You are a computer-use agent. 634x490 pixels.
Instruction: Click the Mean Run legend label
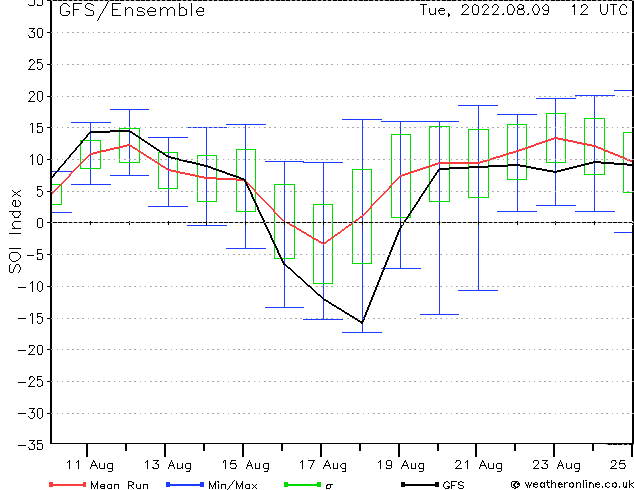119,485
